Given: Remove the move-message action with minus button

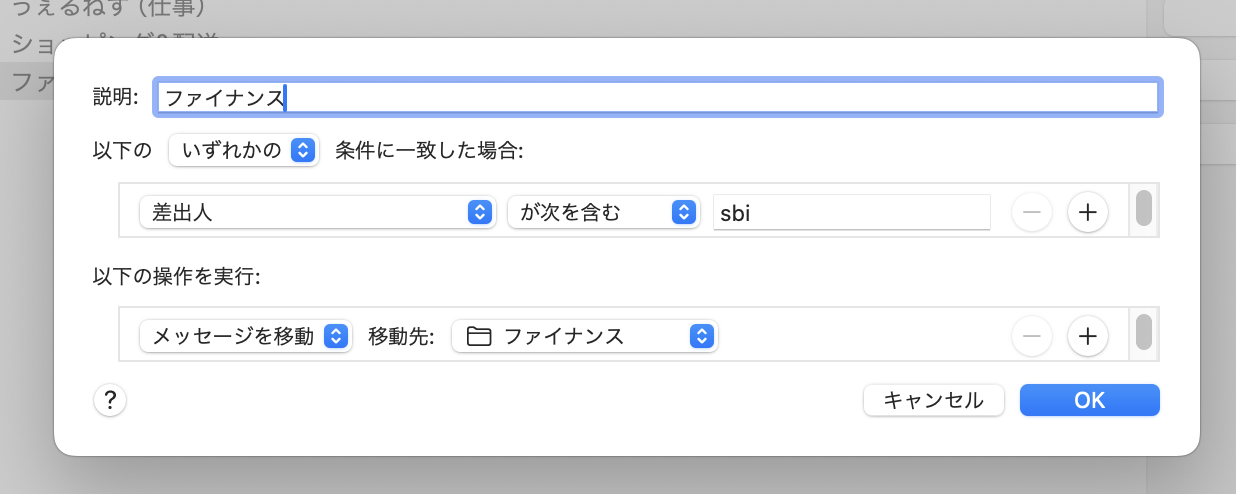Looking at the screenshot, I should tap(1032, 336).
